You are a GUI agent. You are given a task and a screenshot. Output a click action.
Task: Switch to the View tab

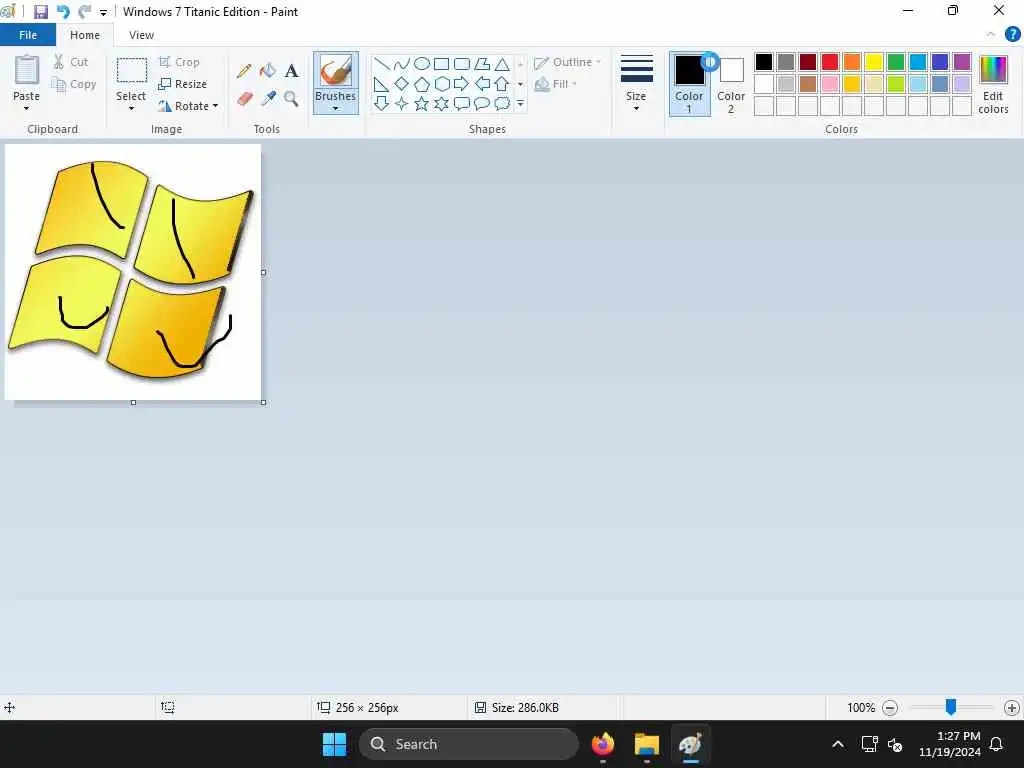pos(141,35)
